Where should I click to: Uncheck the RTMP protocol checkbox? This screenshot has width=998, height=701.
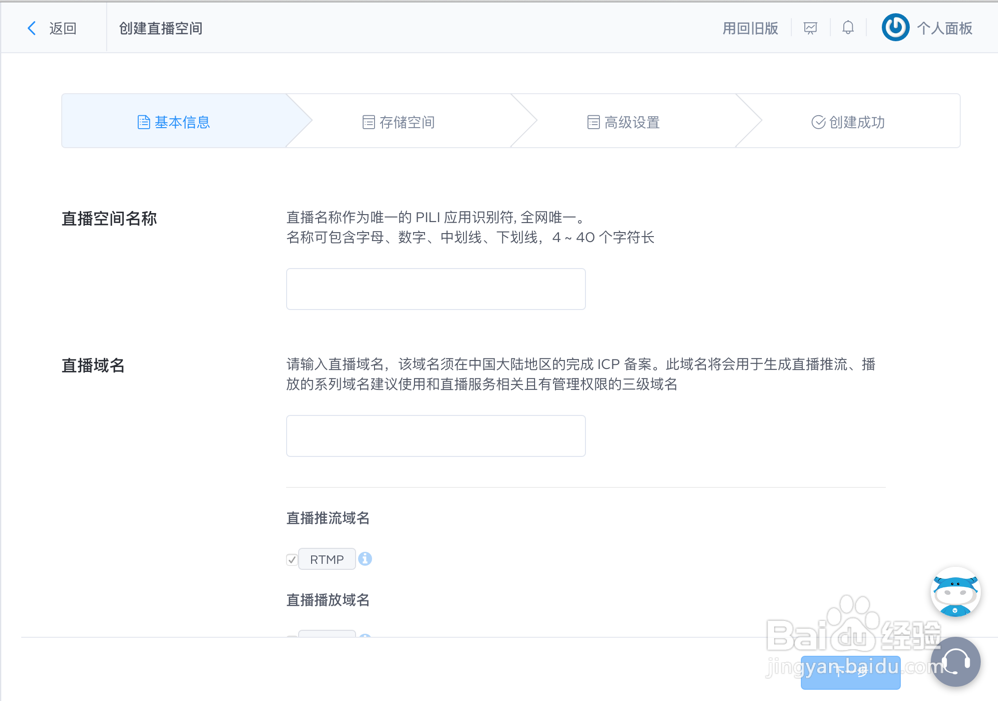[x=291, y=559]
